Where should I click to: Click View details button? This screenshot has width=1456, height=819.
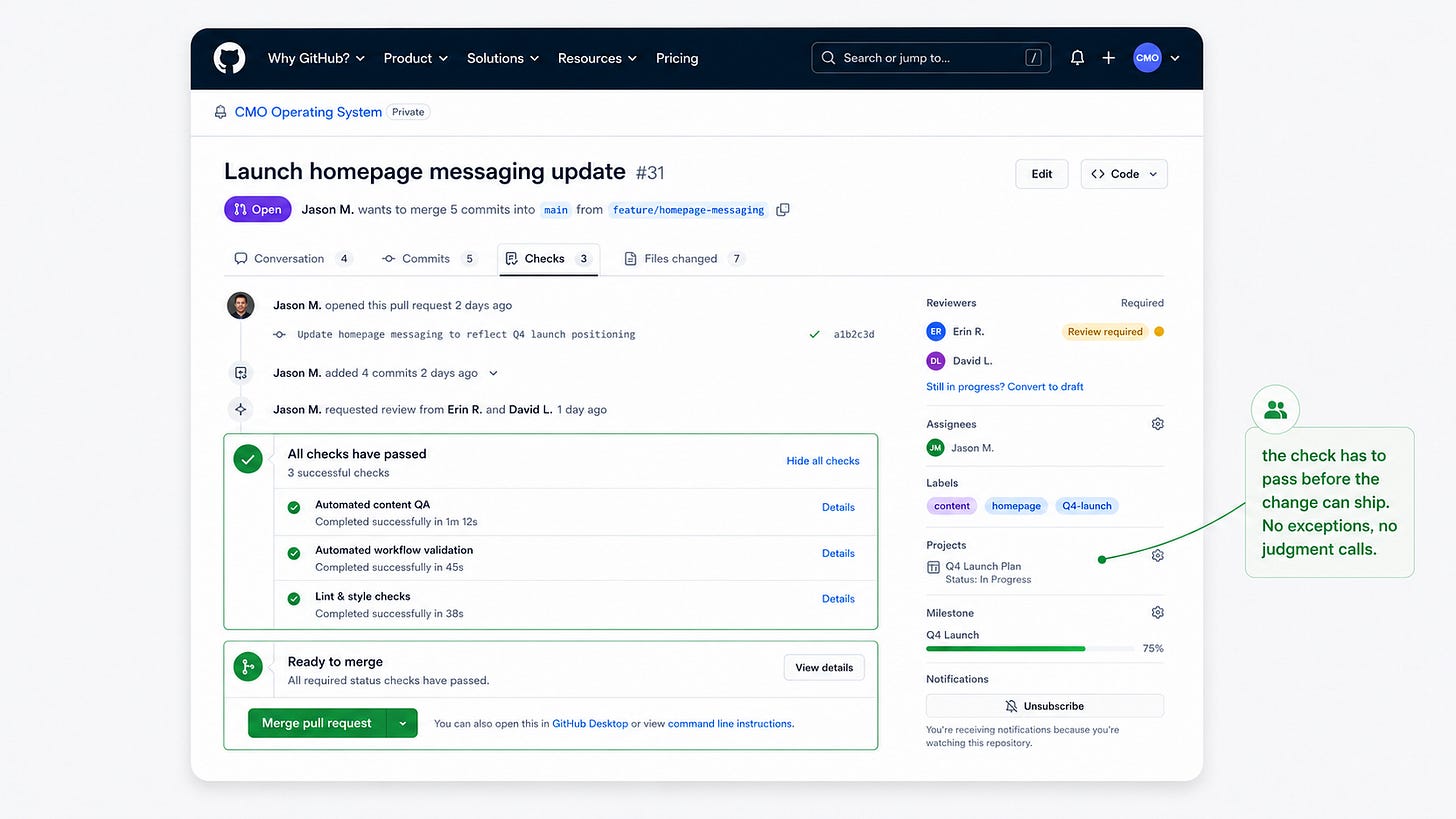pyautogui.click(x=824, y=668)
